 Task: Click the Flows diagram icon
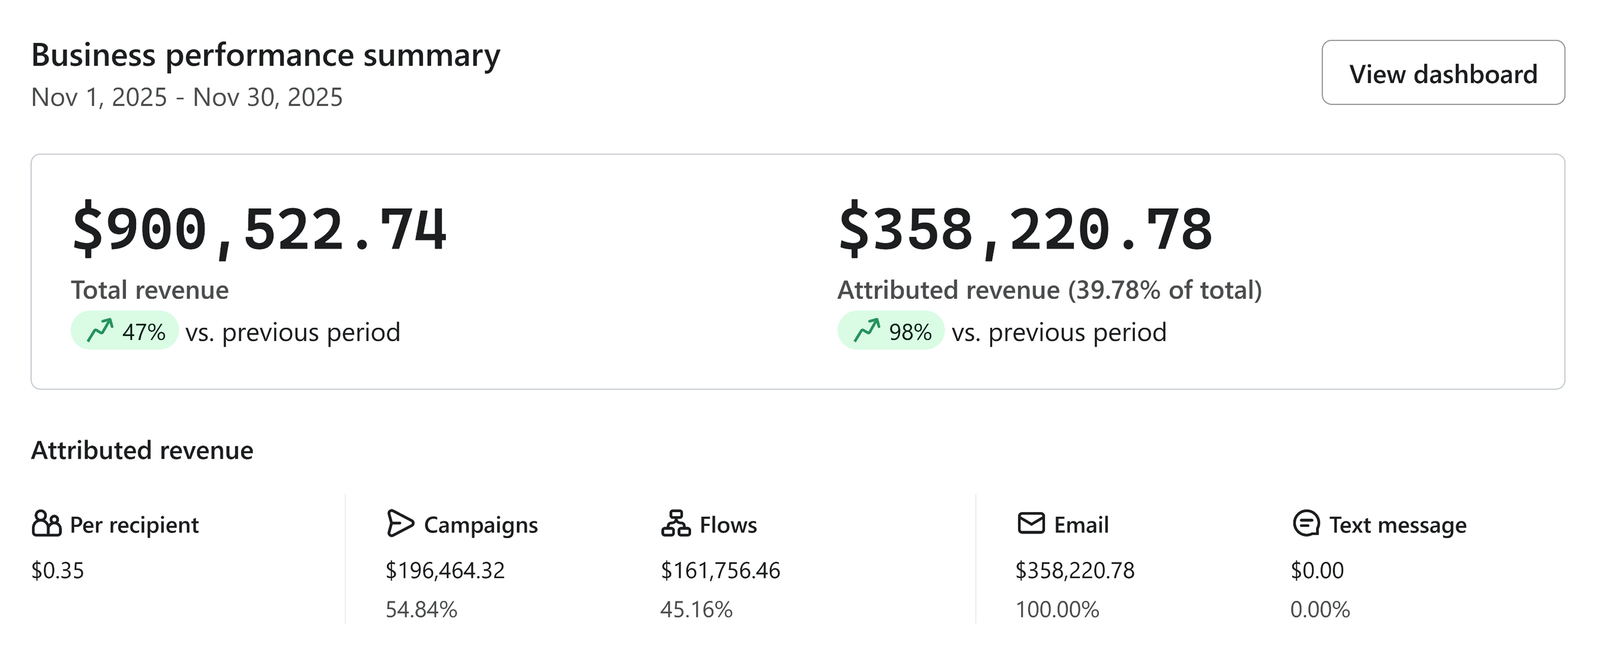click(x=676, y=524)
